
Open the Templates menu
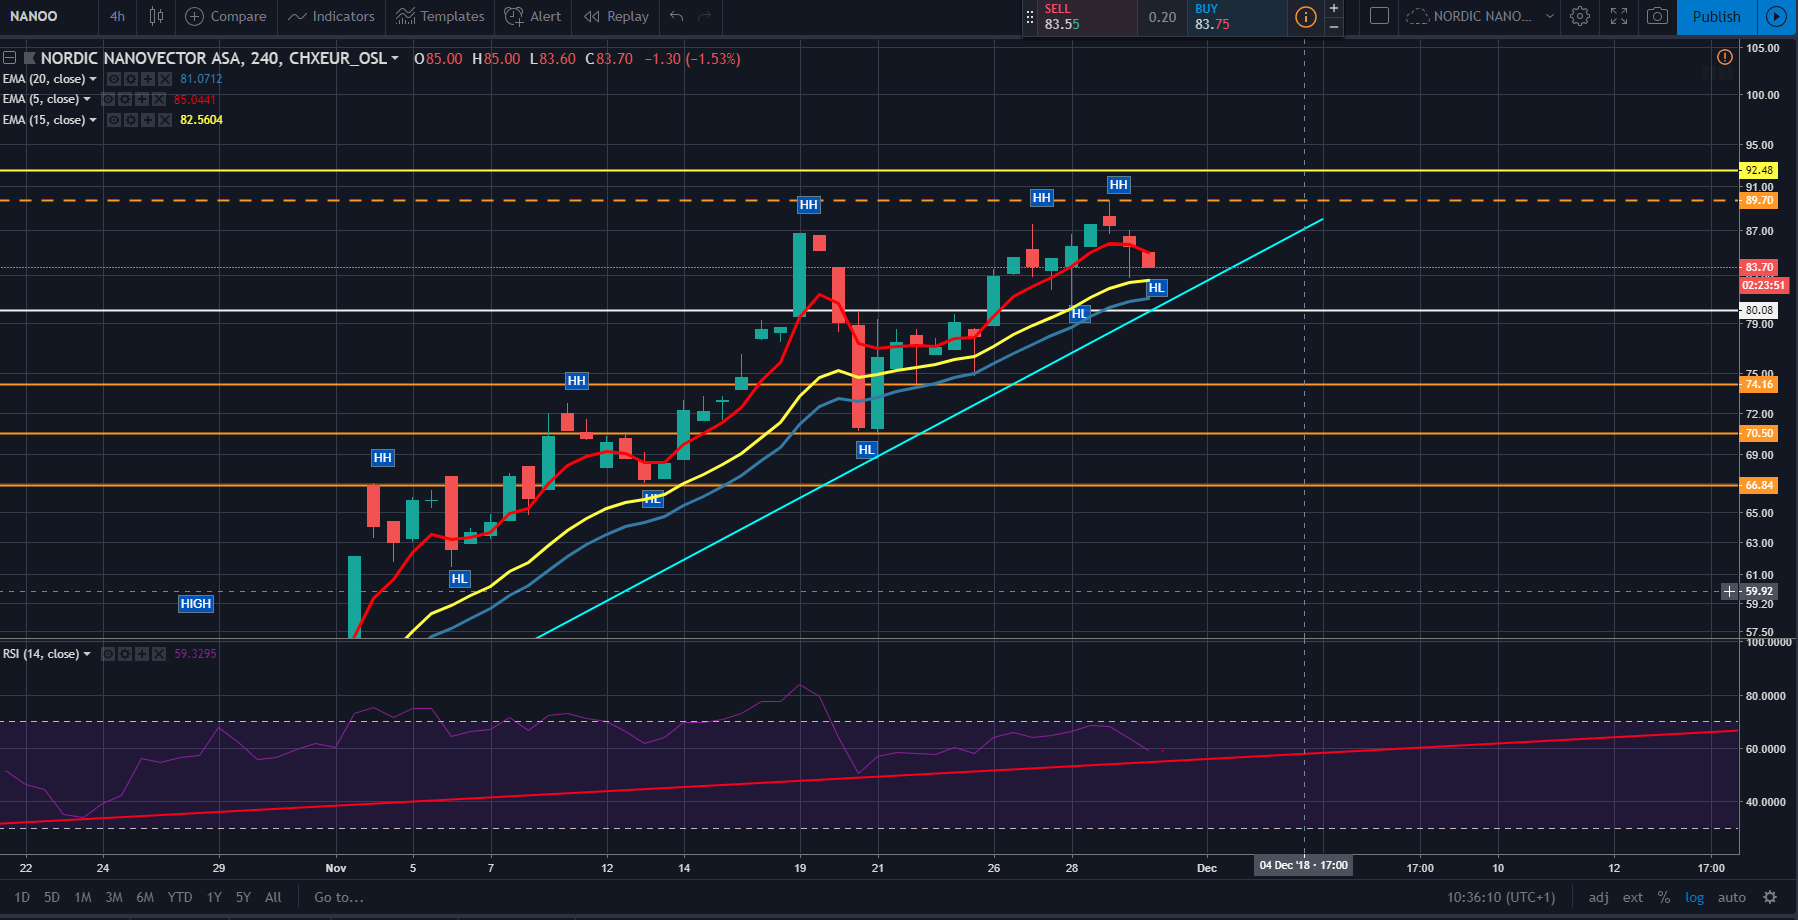tap(440, 16)
